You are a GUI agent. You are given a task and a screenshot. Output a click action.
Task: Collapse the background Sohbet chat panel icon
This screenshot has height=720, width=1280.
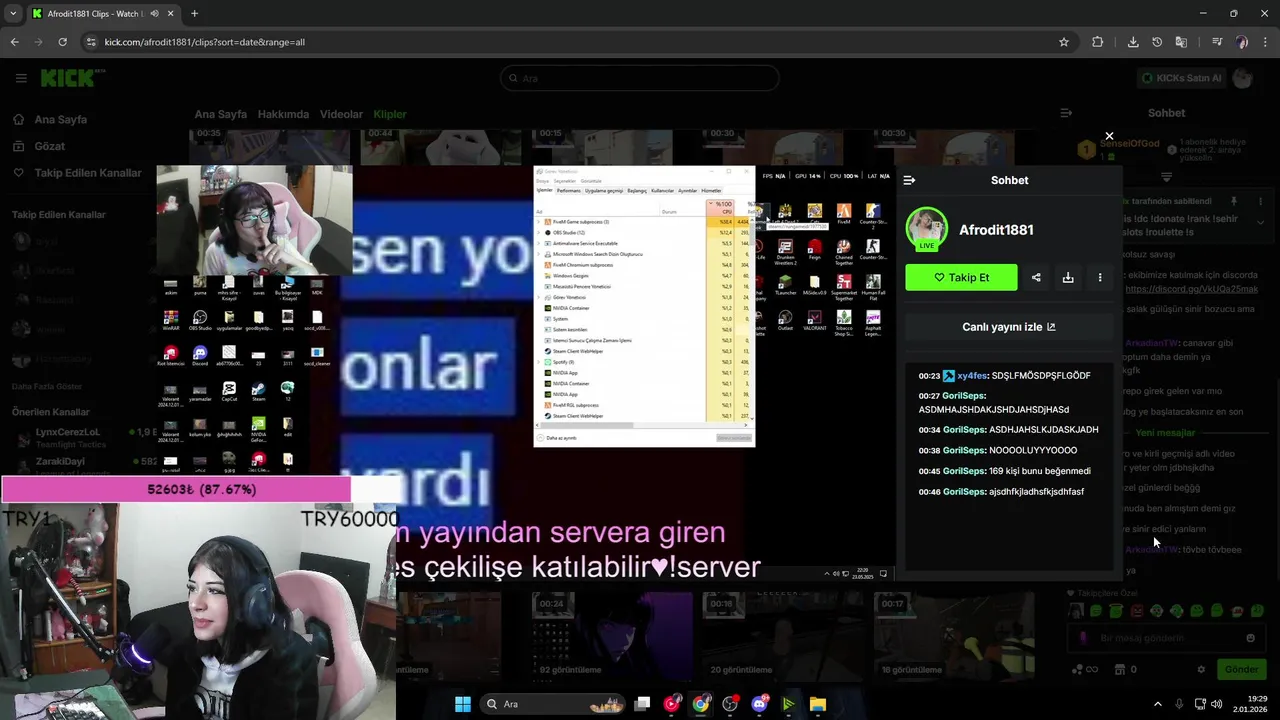pos(1066,113)
